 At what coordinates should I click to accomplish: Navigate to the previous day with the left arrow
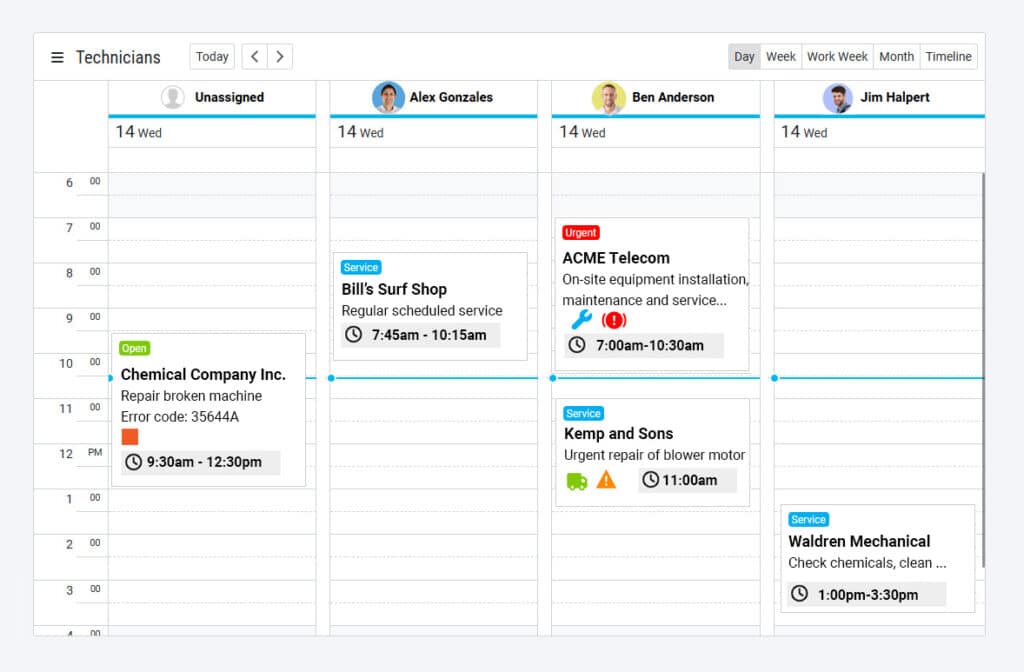click(x=256, y=56)
